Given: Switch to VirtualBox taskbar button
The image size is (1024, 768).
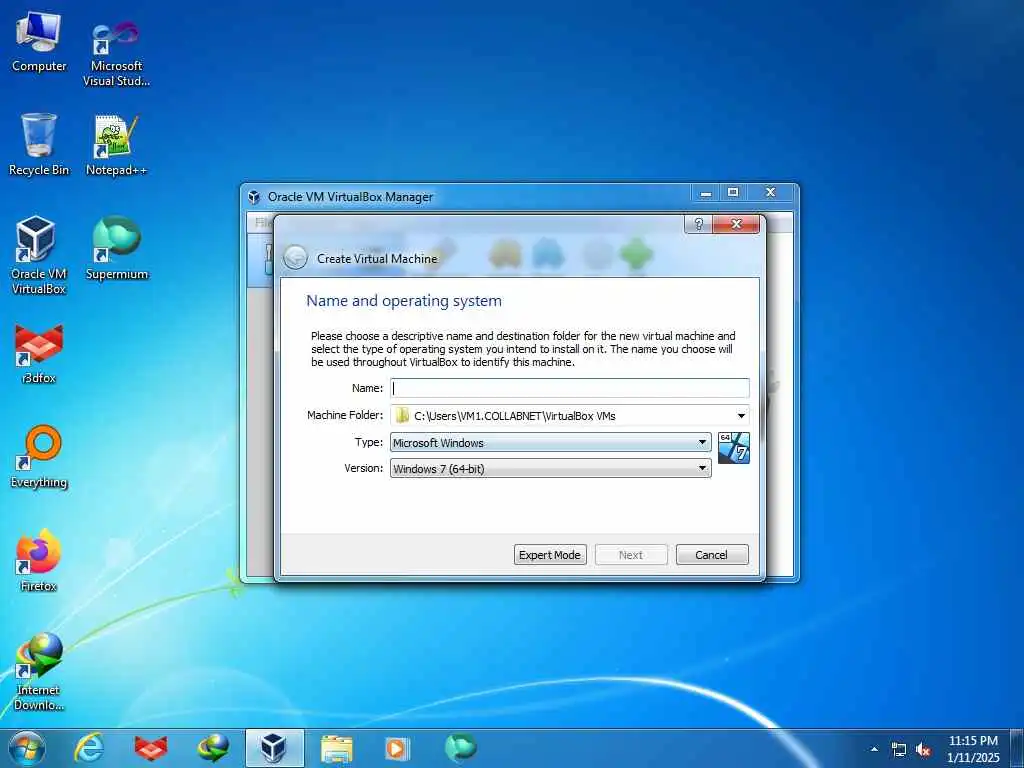Looking at the screenshot, I should 274,748.
